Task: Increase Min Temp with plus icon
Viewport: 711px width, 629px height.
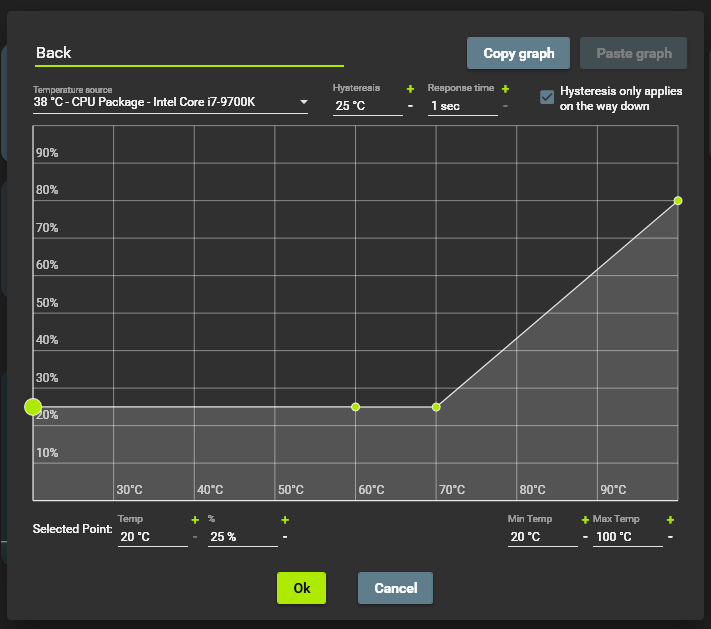Action: (x=585, y=520)
